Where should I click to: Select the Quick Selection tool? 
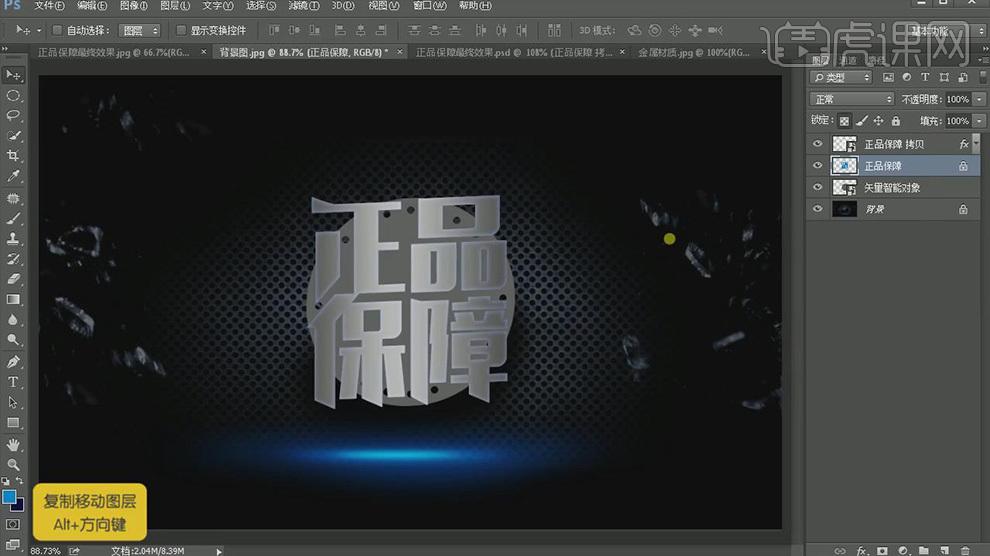[x=13, y=136]
